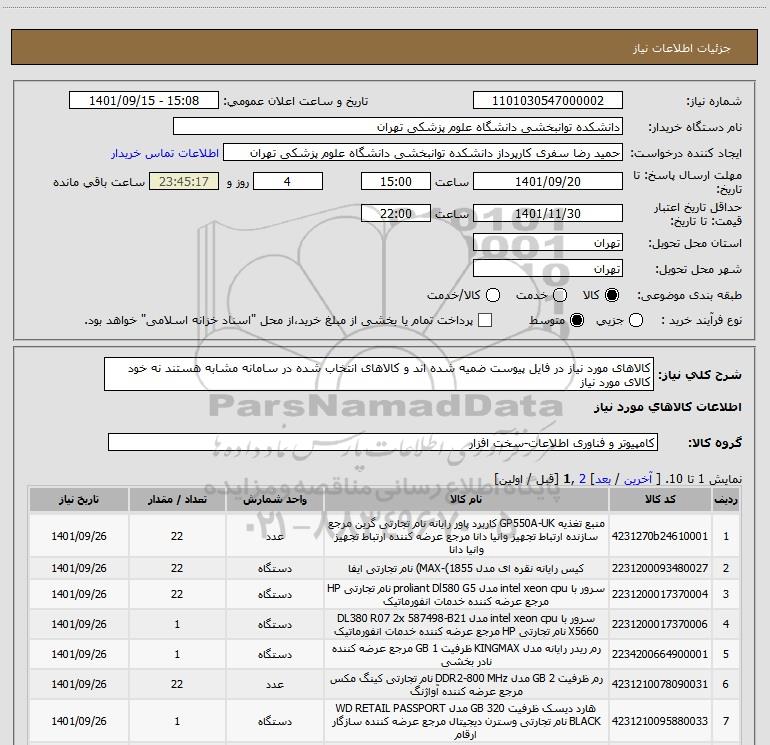Select the کالا radio button

612,295
